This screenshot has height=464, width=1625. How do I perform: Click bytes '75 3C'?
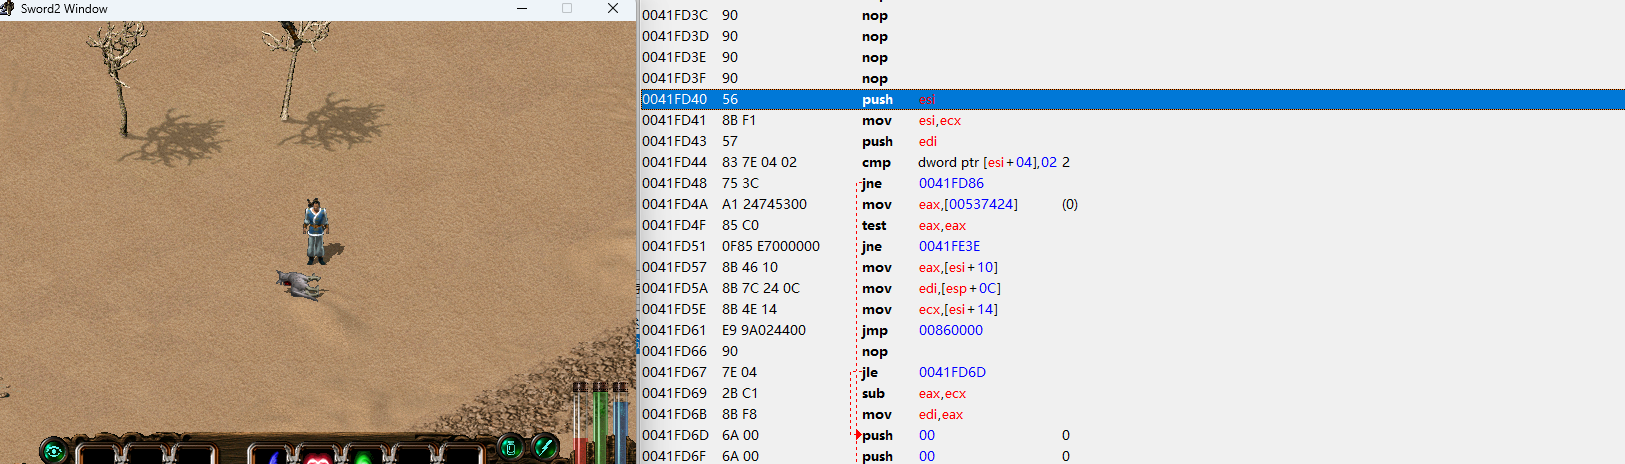tap(740, 183)
